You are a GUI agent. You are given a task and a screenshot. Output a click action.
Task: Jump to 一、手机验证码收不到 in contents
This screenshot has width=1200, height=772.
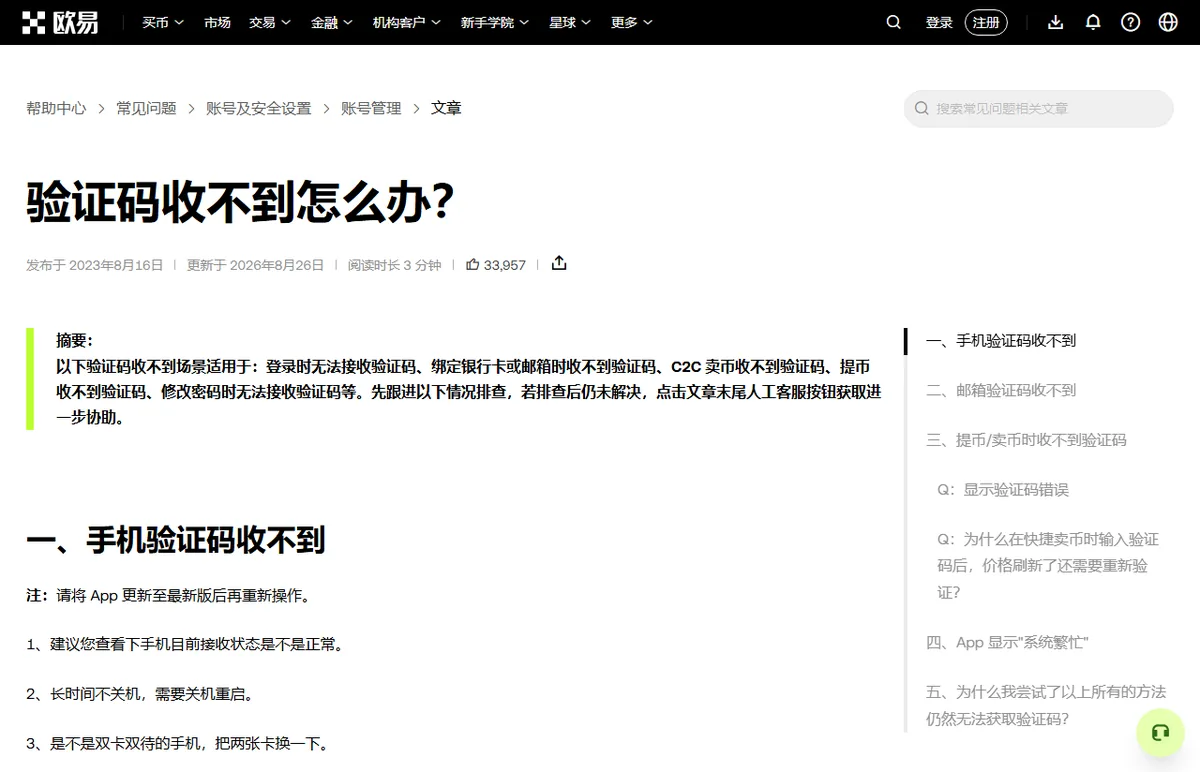[x=1001, y=340]
